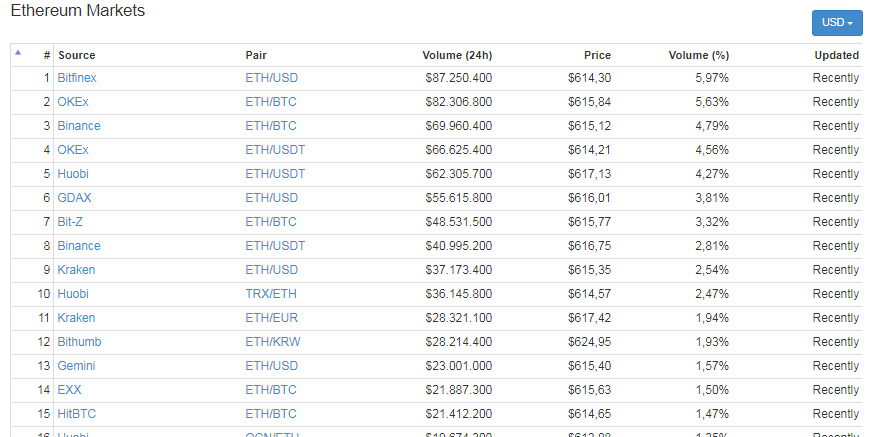
Task: Sort markets by Price column header
Action: [x=597, y=55]
